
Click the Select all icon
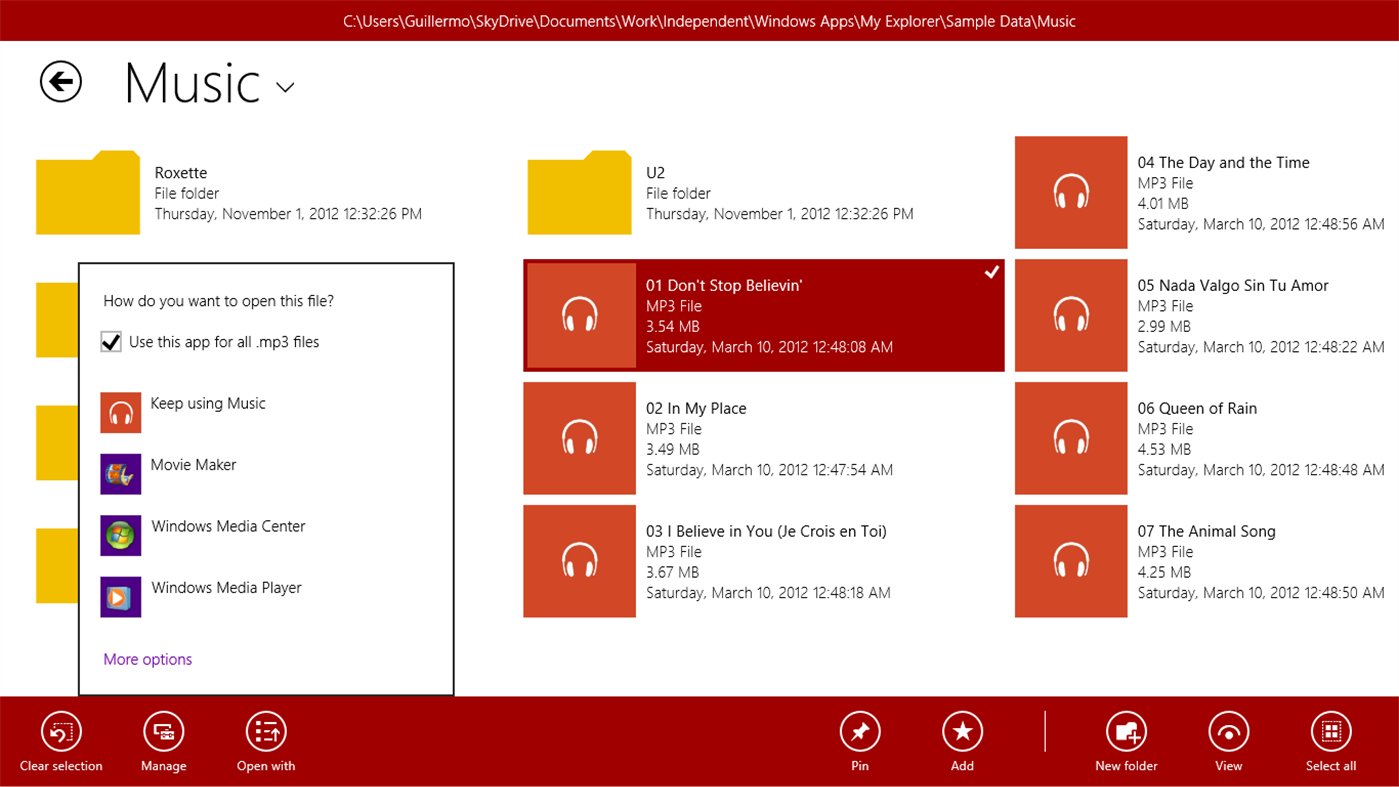pyautogui.click(x=1331, y=731)
